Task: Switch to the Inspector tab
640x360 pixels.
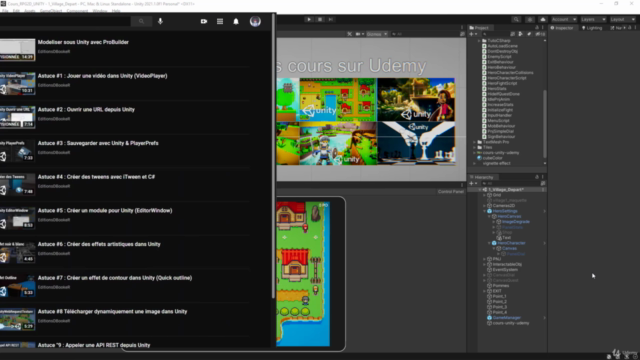Action: pyautogui.click(x=562, y=28)
